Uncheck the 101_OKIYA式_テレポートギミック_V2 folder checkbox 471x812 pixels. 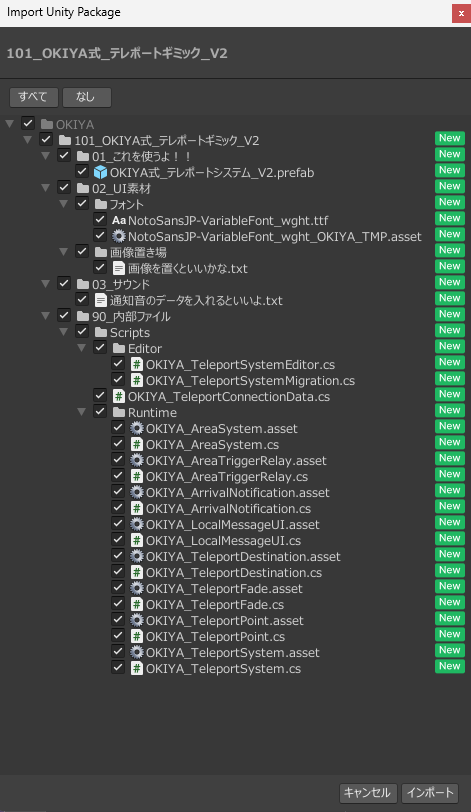click(x=46, y=139)
